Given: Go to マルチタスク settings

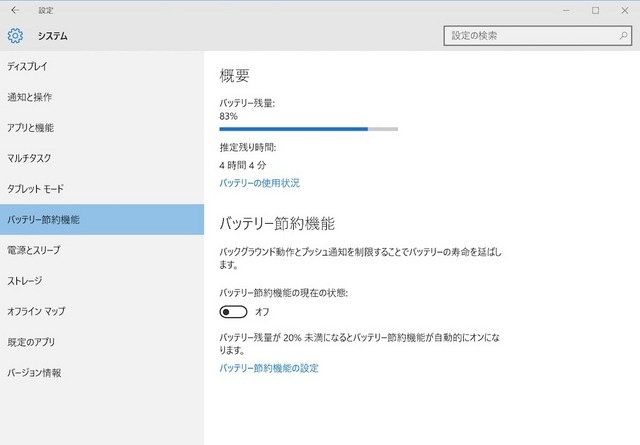Looking at the screenshot, I should tap(102, 158).
